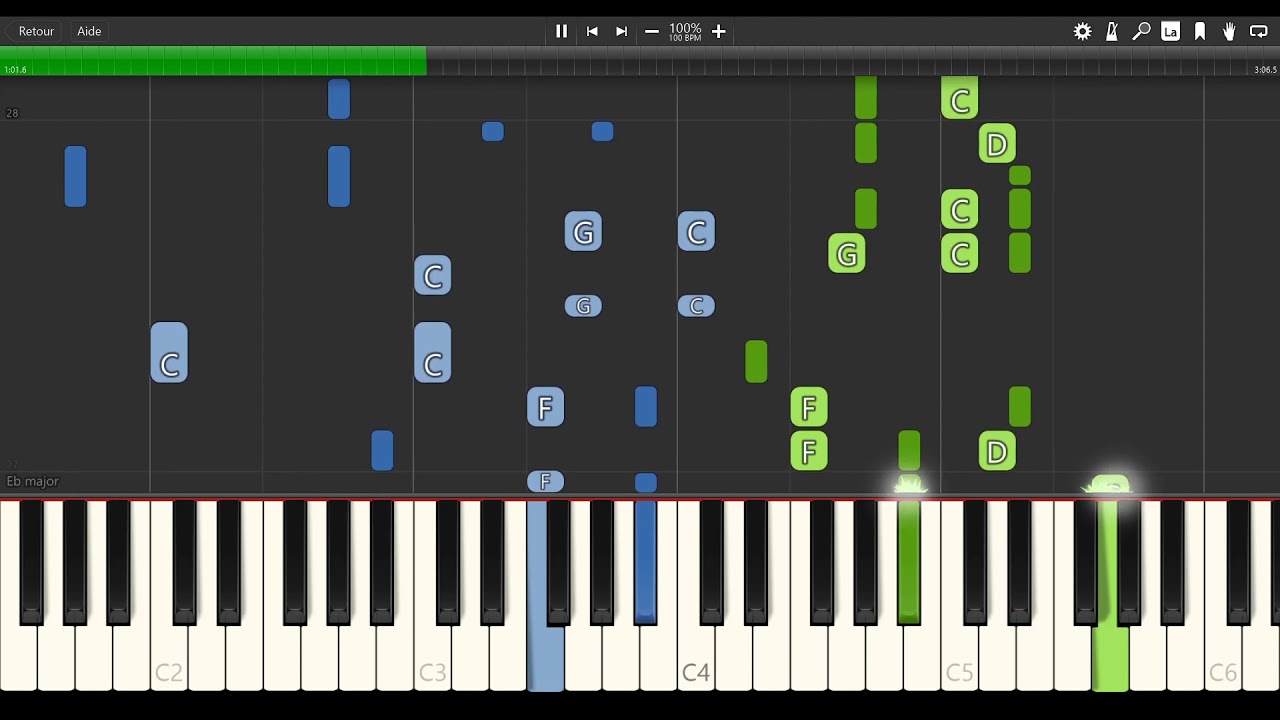Open the bookmarks panel
Image resolution: width=1280 pixels, height=720 pixels.
(x=1200, y=31)
